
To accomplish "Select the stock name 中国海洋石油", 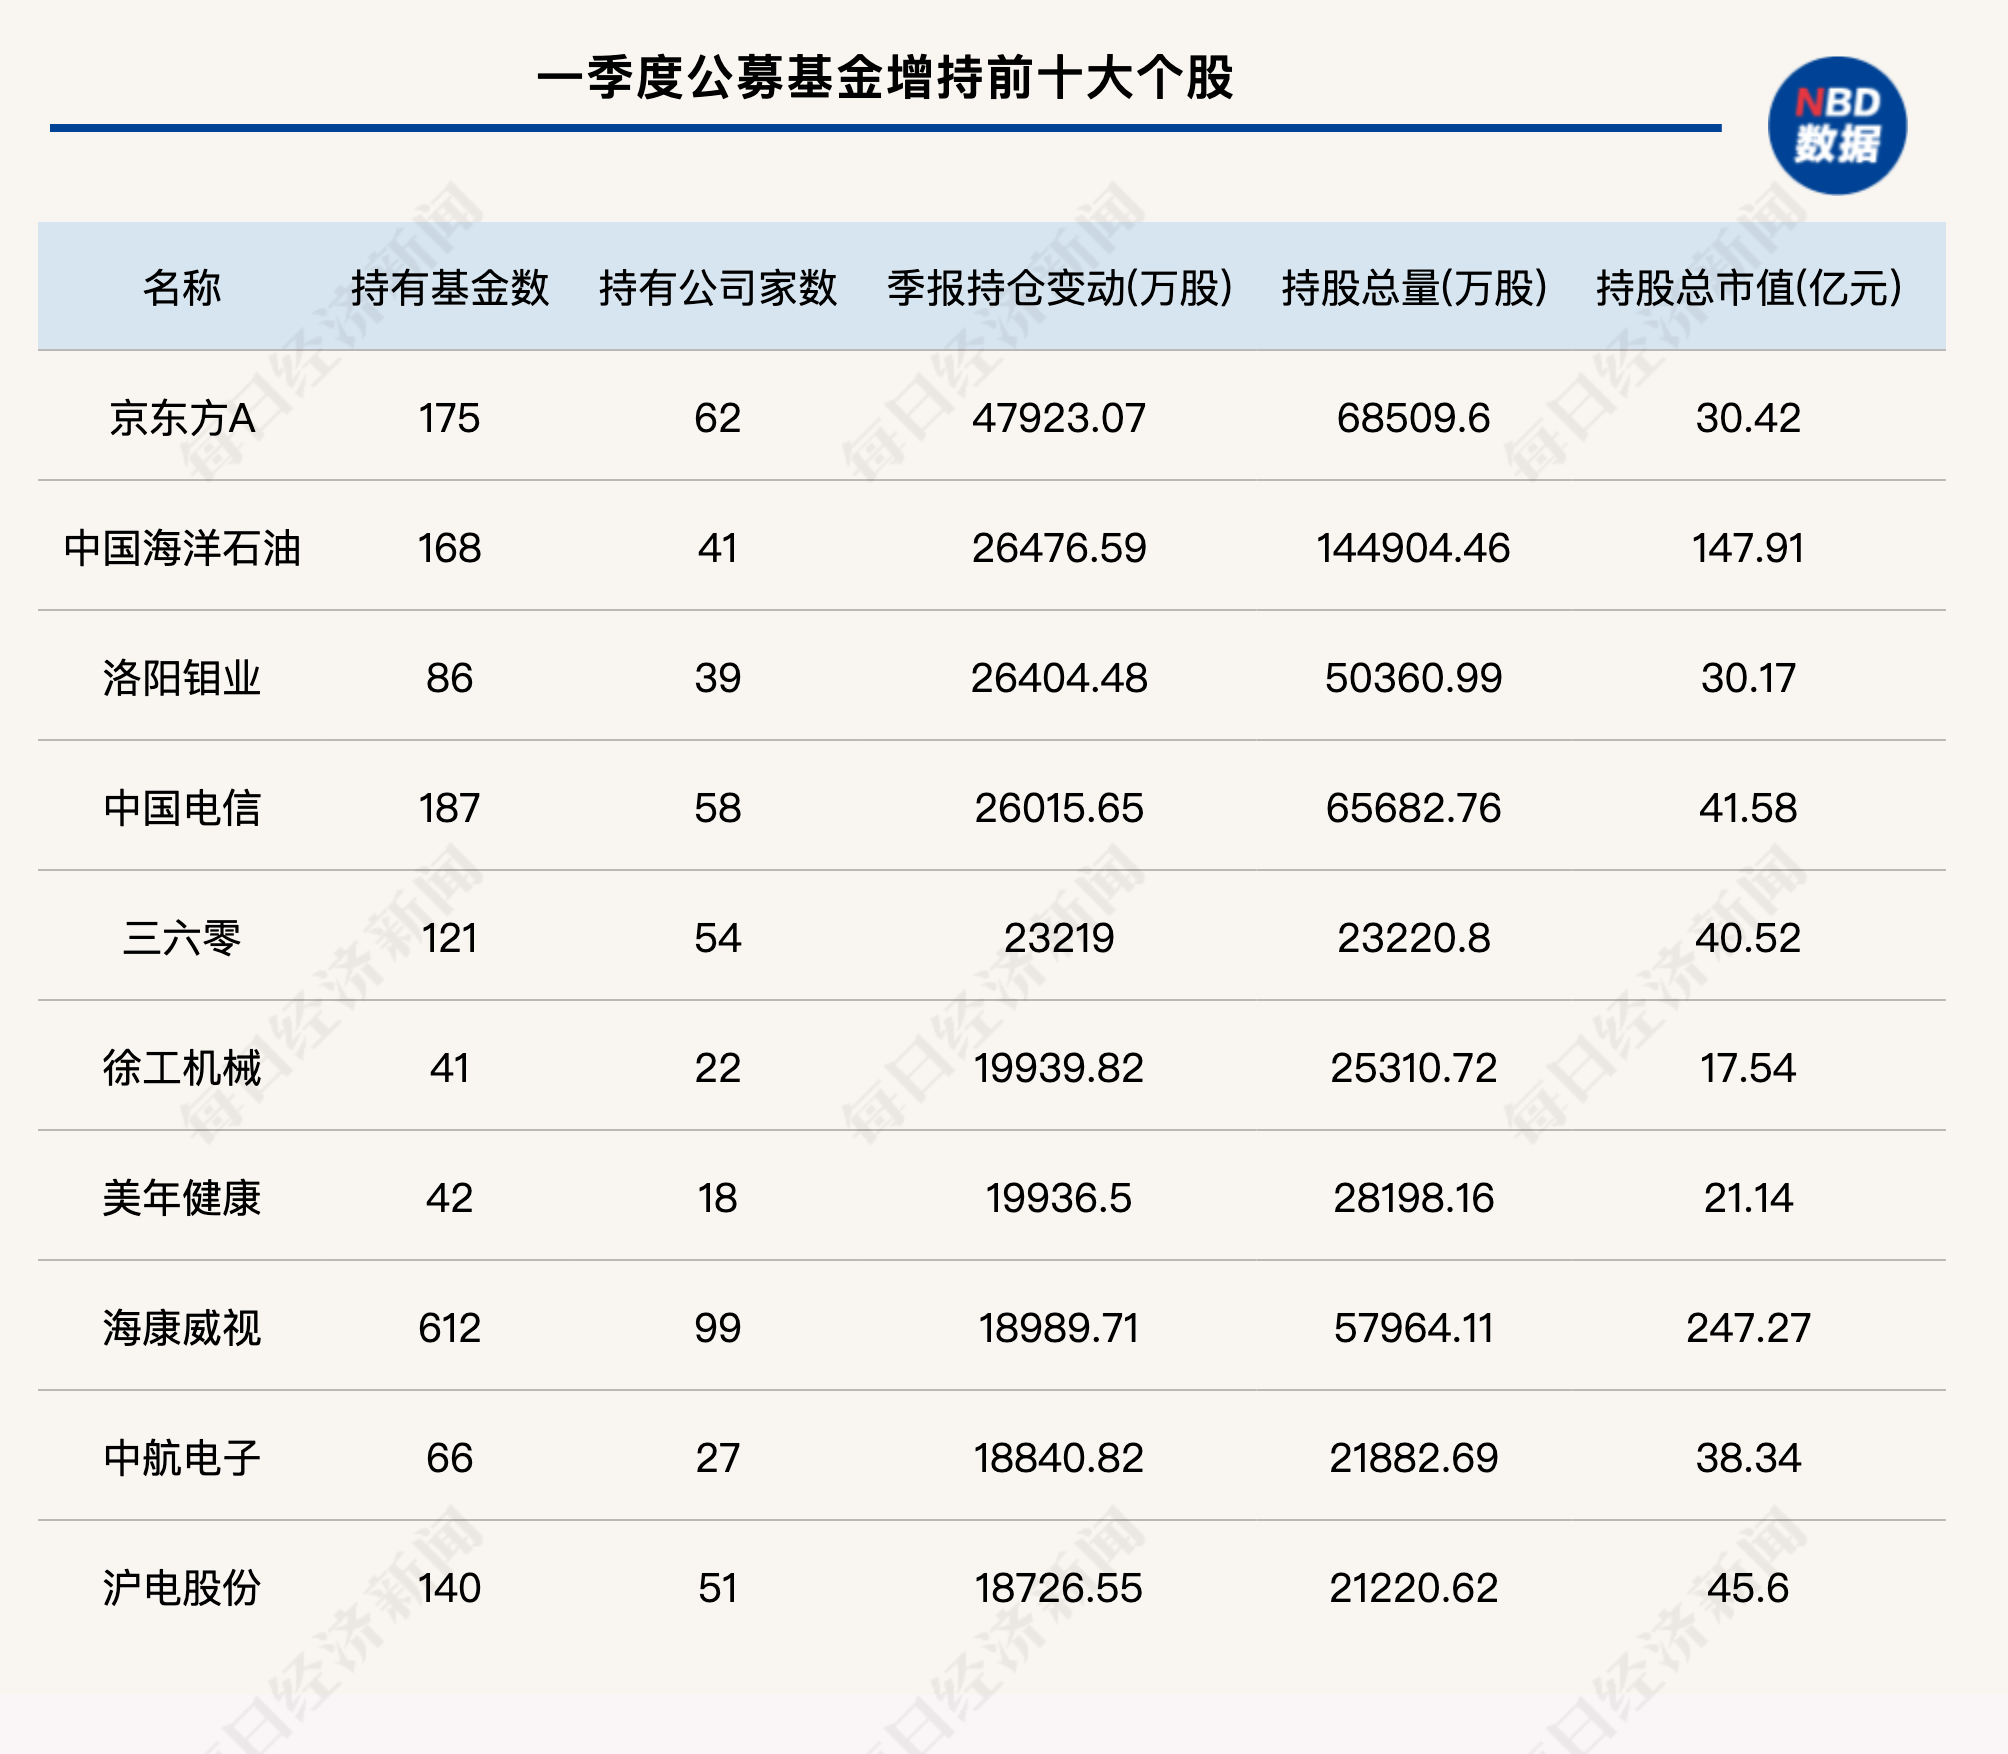I will click(182, 548).
